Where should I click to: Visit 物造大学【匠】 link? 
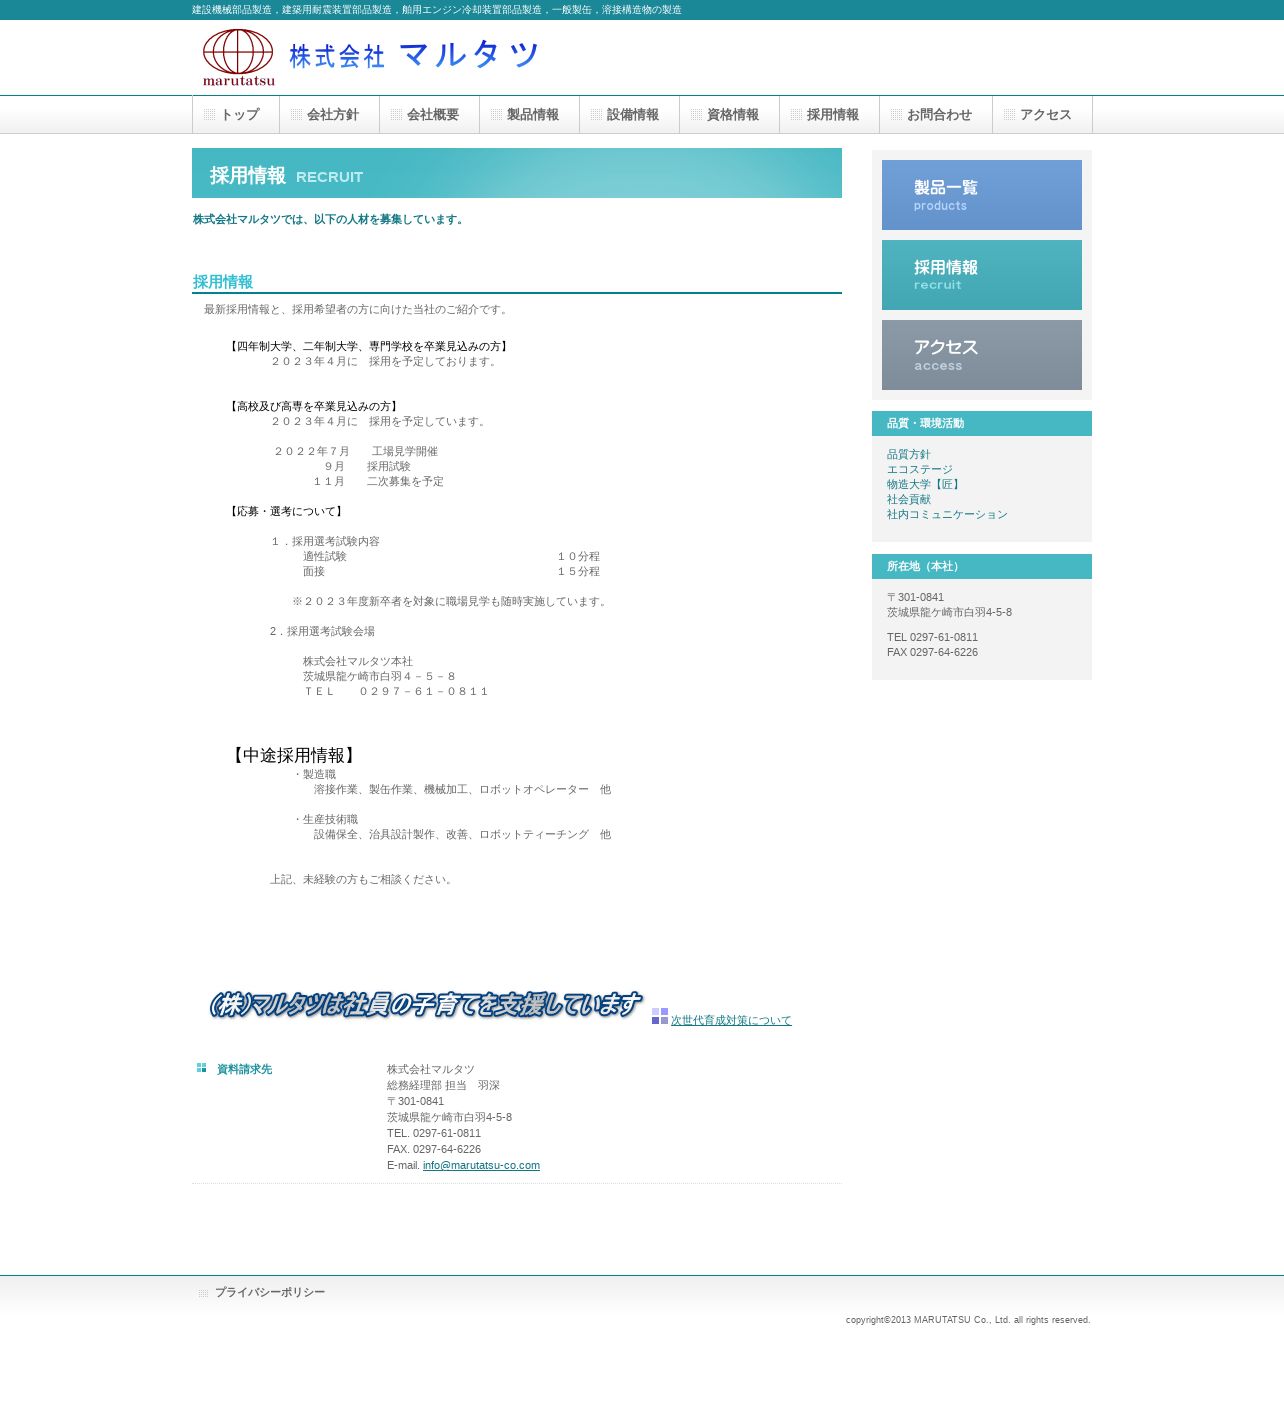click(x=925, y=484)
